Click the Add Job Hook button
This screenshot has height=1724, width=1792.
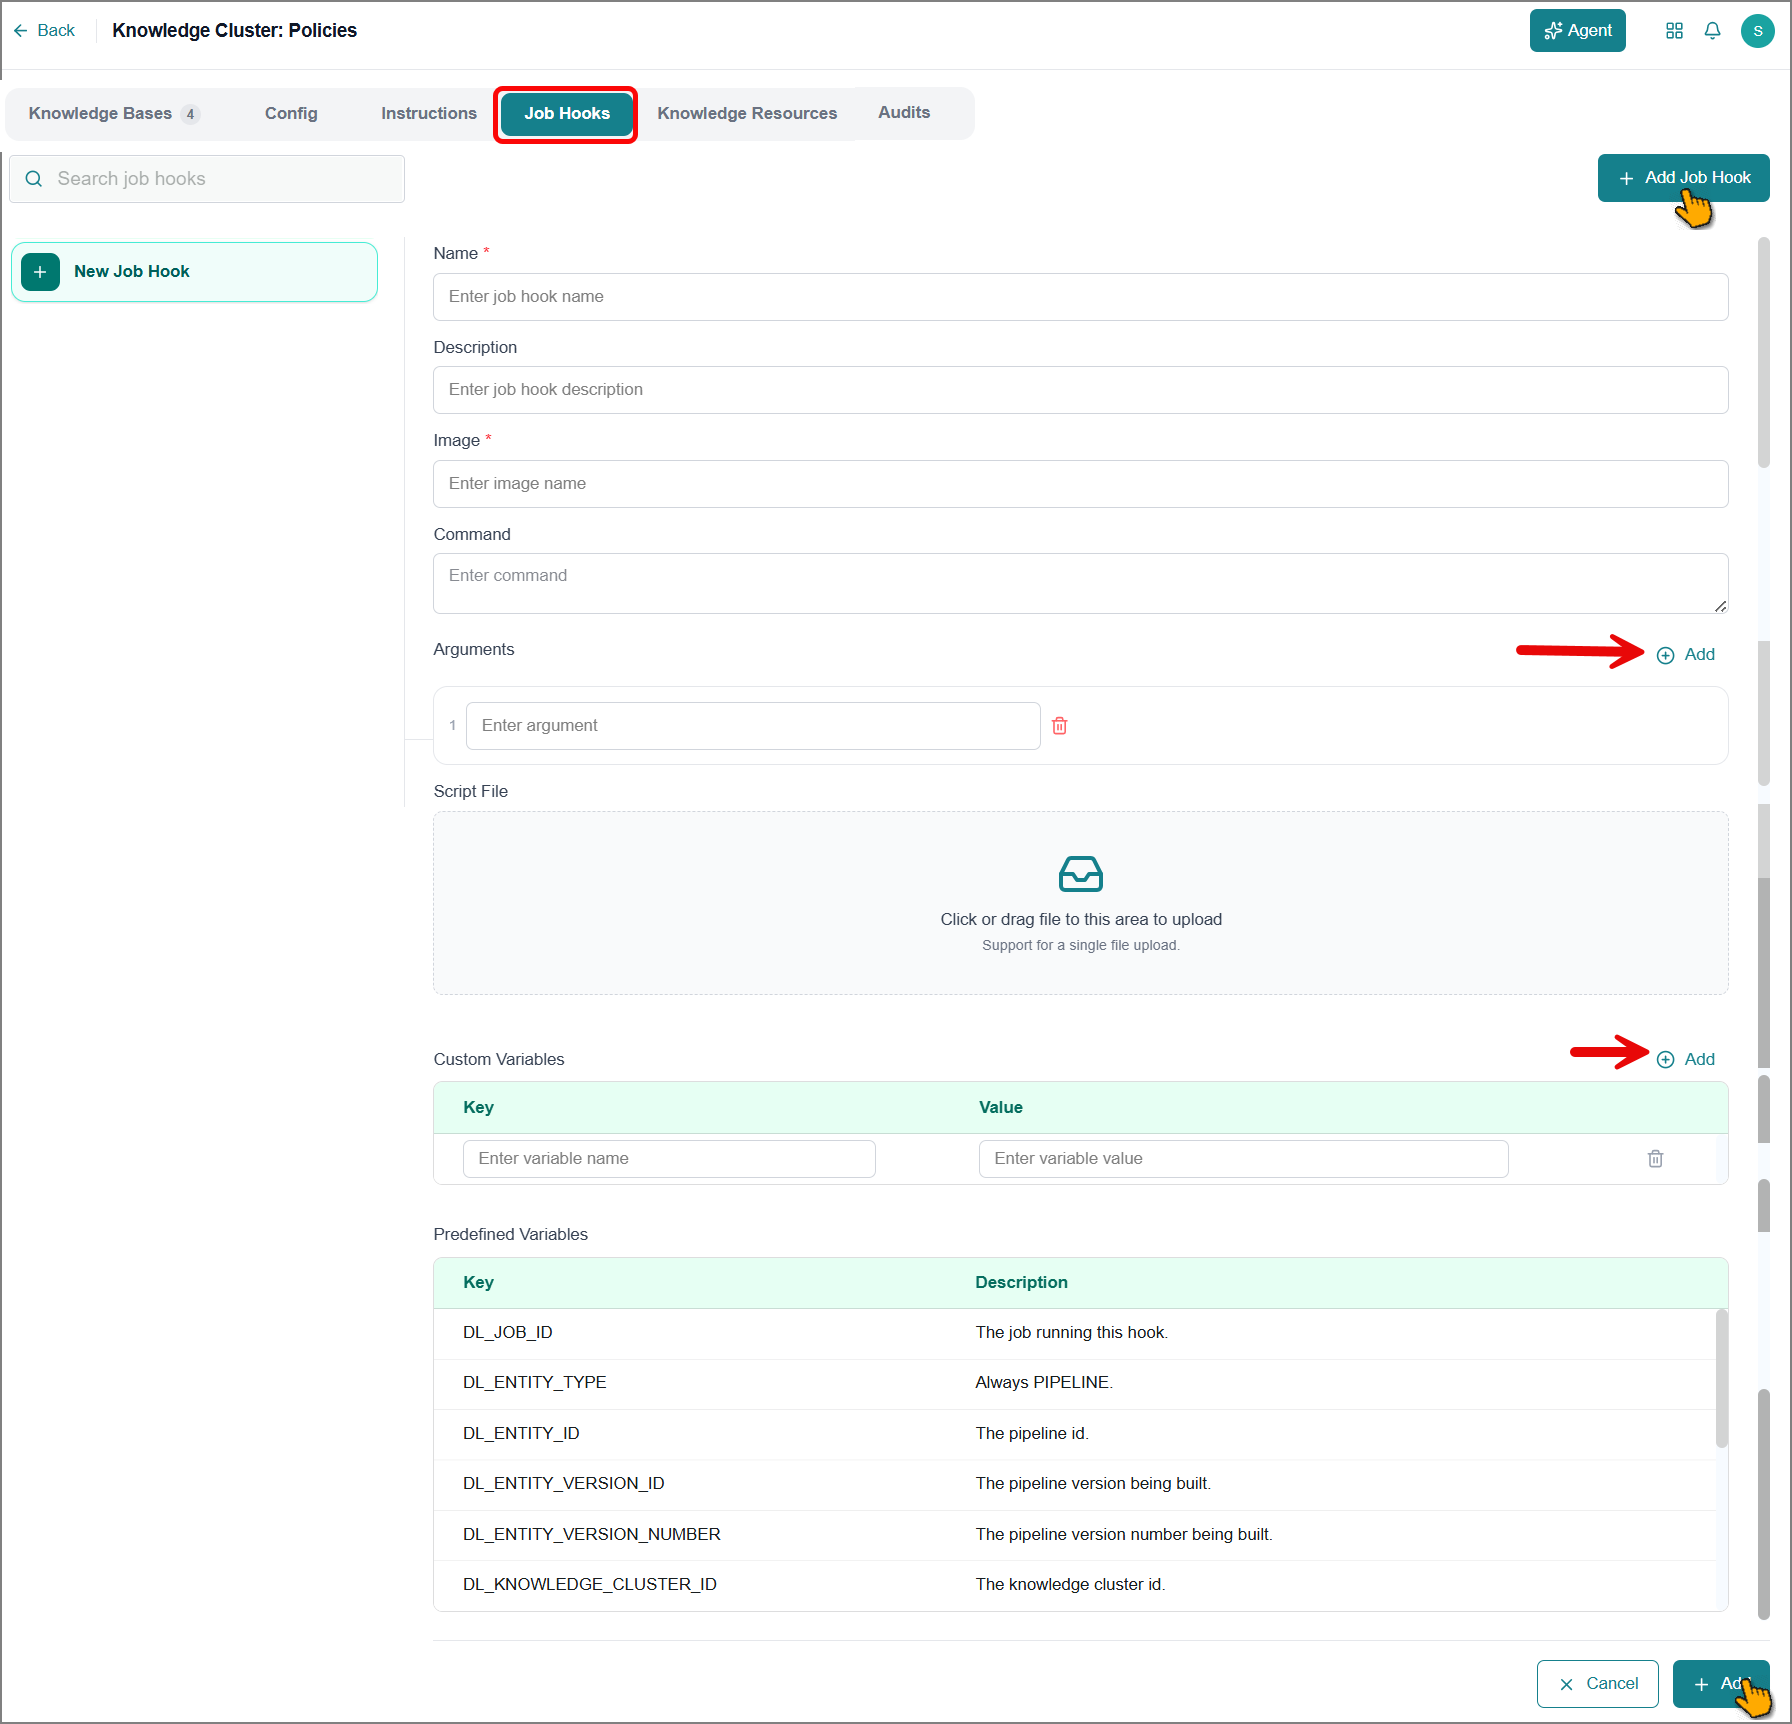tap(1683, 178)
